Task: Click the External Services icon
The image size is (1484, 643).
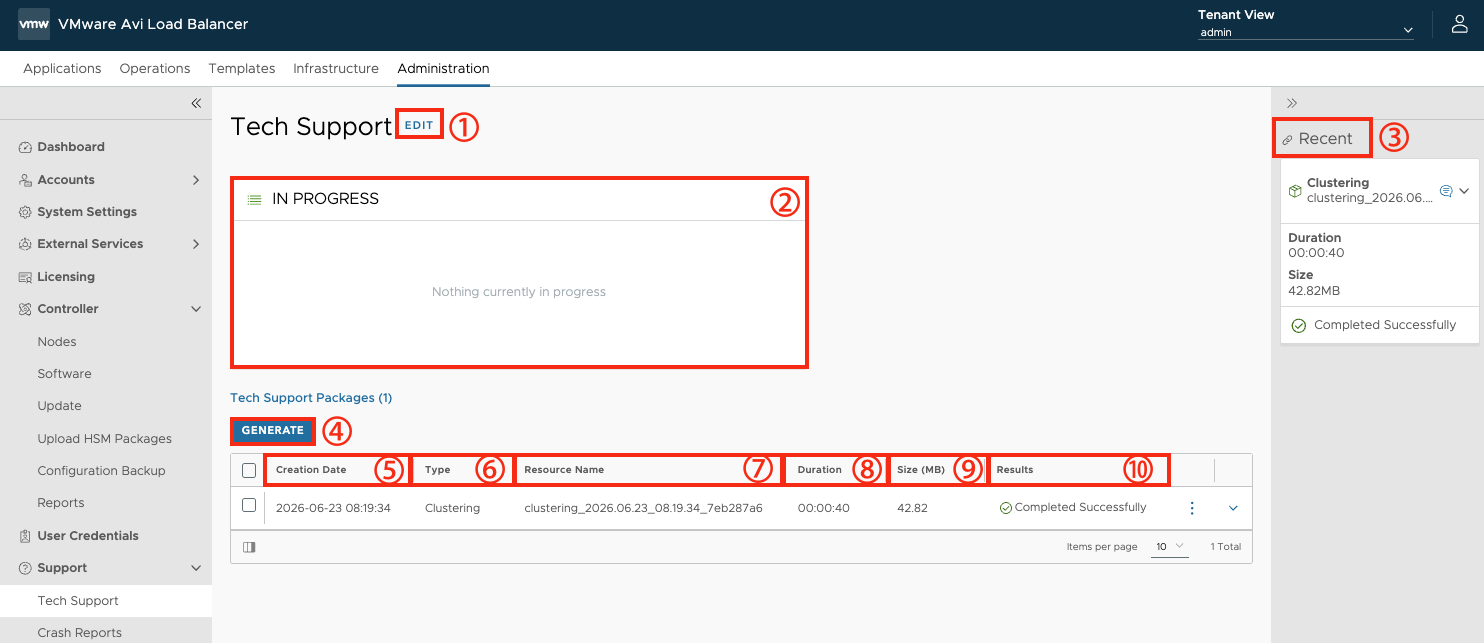Action: tap(26, 244)
